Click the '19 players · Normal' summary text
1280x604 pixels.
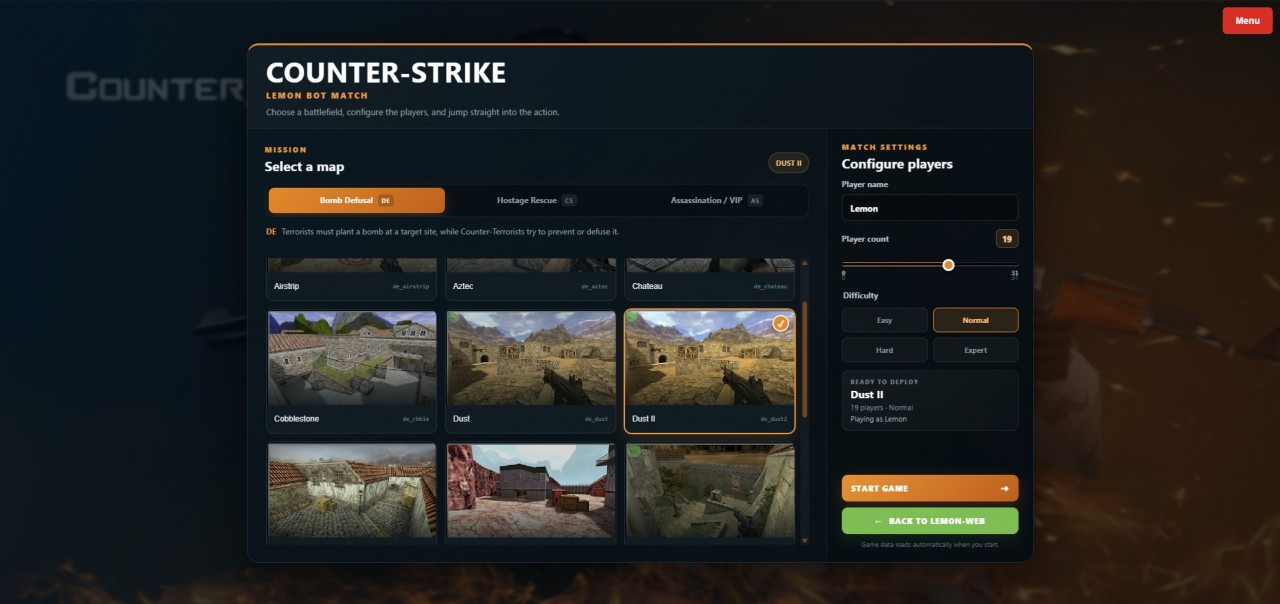coord(882,408)
